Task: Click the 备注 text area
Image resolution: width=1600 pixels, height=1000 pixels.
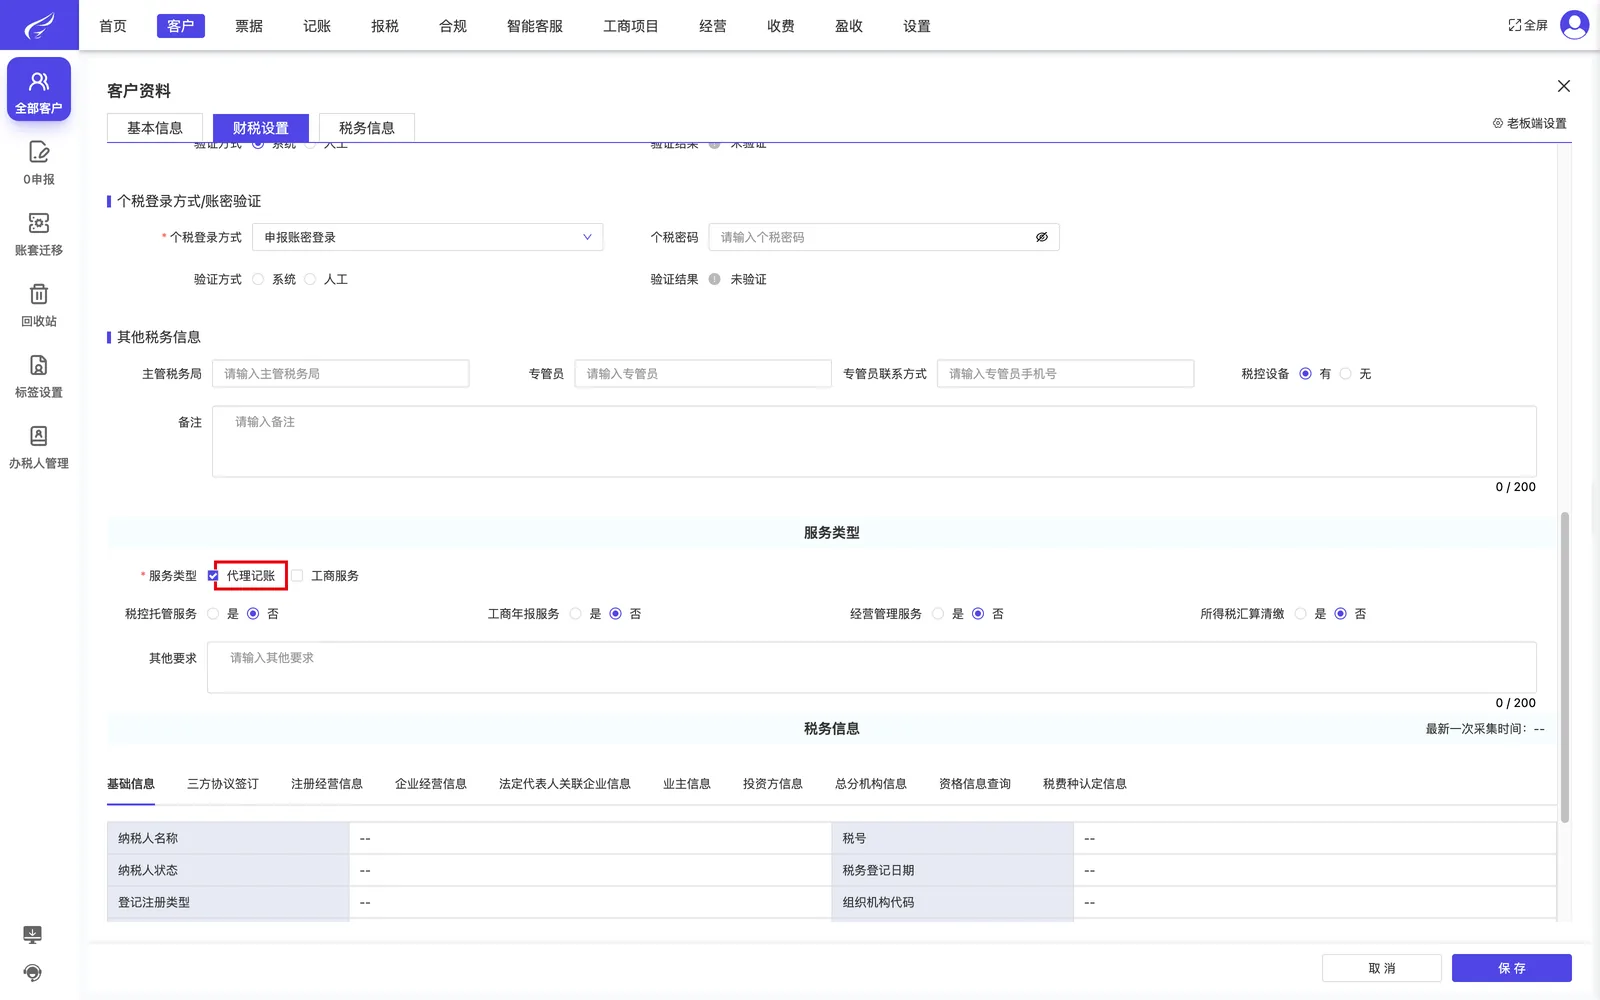Action: (x=874, y=441)
